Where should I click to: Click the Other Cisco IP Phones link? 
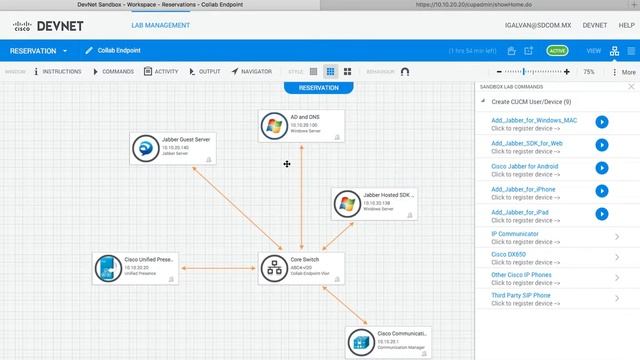tap(521, 275)
